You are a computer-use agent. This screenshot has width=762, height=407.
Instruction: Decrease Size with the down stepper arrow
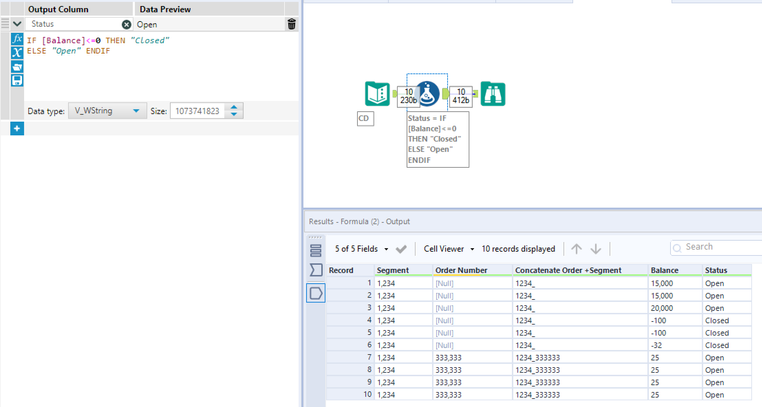point(234,115)
